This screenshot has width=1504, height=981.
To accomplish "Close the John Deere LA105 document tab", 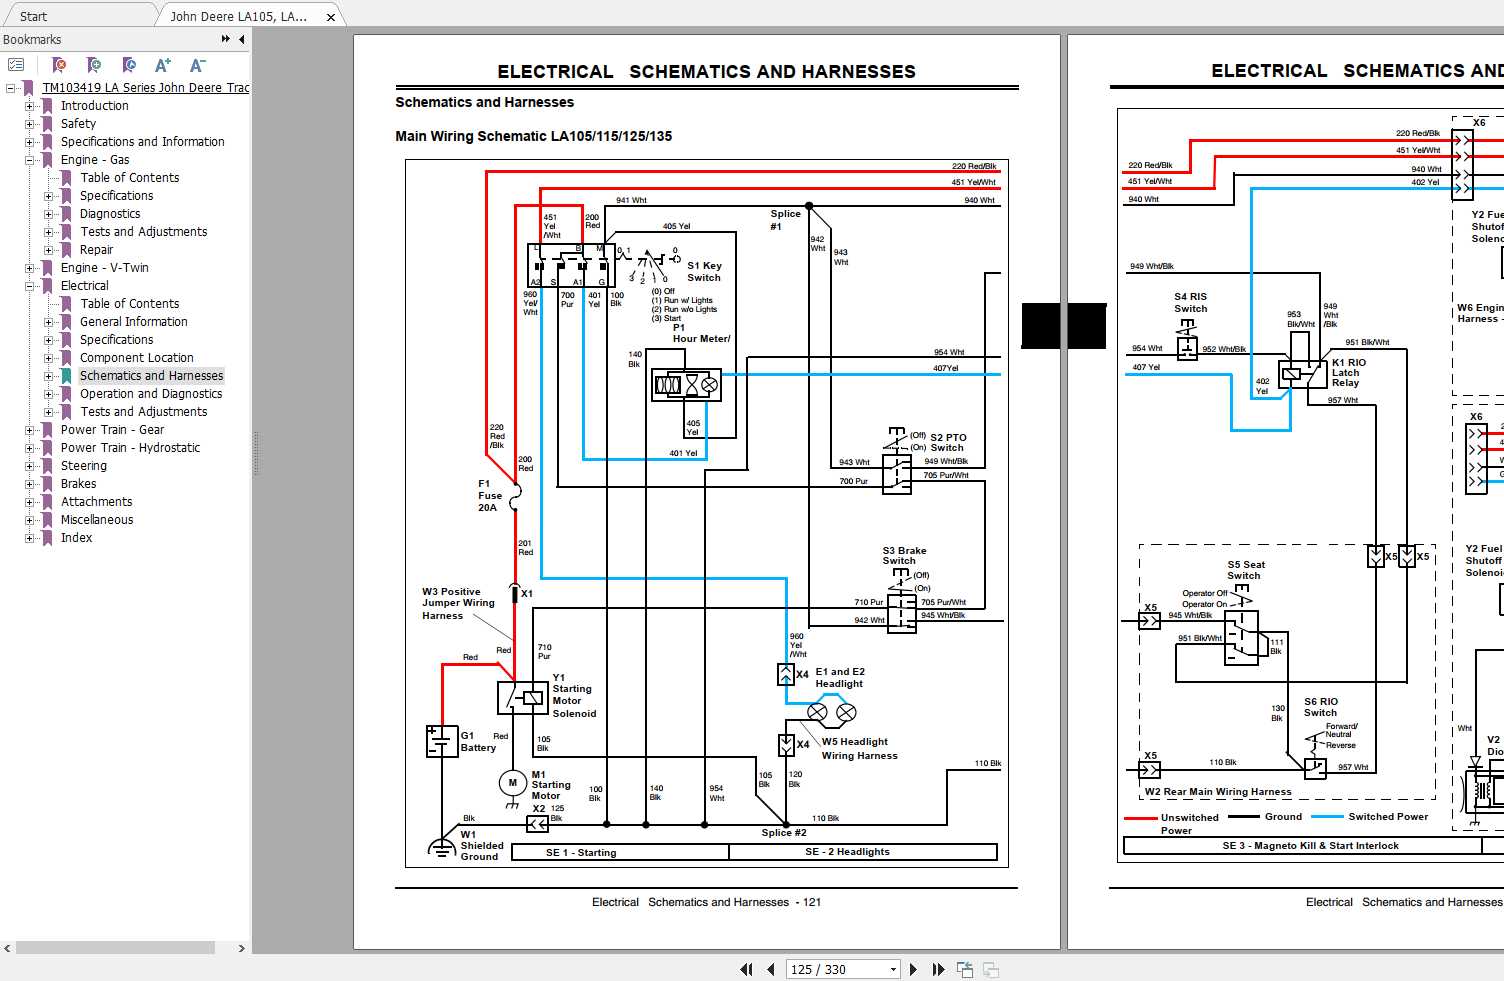I will 331,17.
